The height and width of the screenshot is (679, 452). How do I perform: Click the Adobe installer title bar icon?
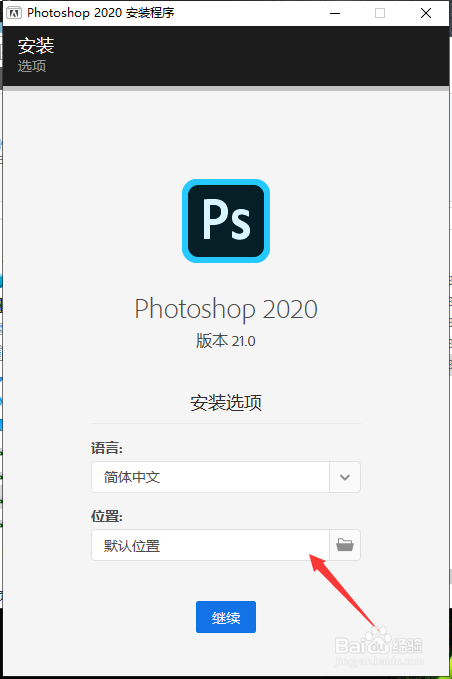(14, 13)
